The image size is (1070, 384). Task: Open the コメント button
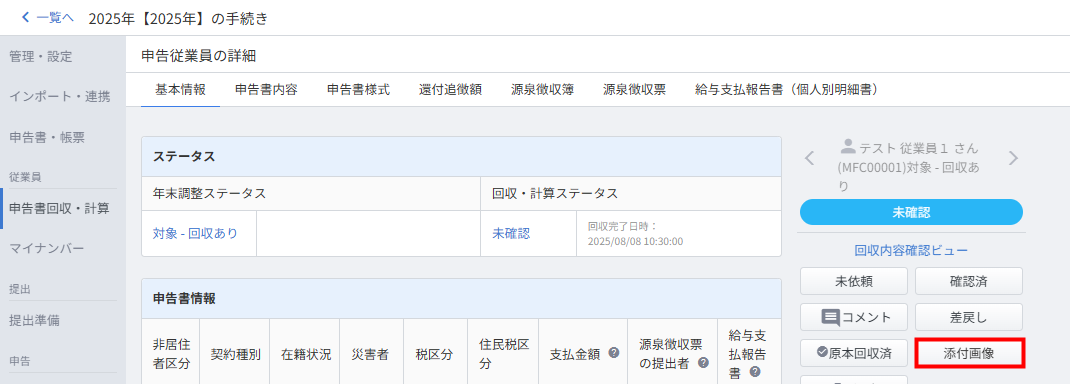(854, 316)
